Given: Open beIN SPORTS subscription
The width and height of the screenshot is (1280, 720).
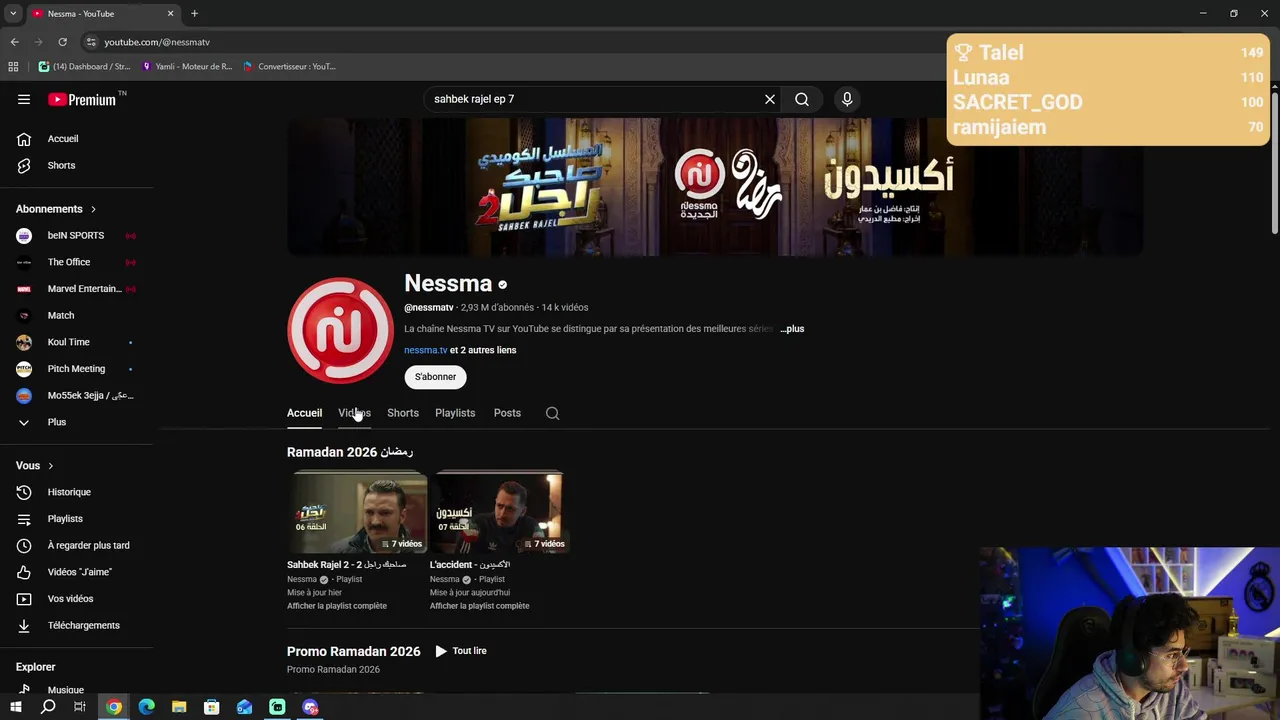Looking at the screenshot, I should pyautogui.click(x=77, y=236).
